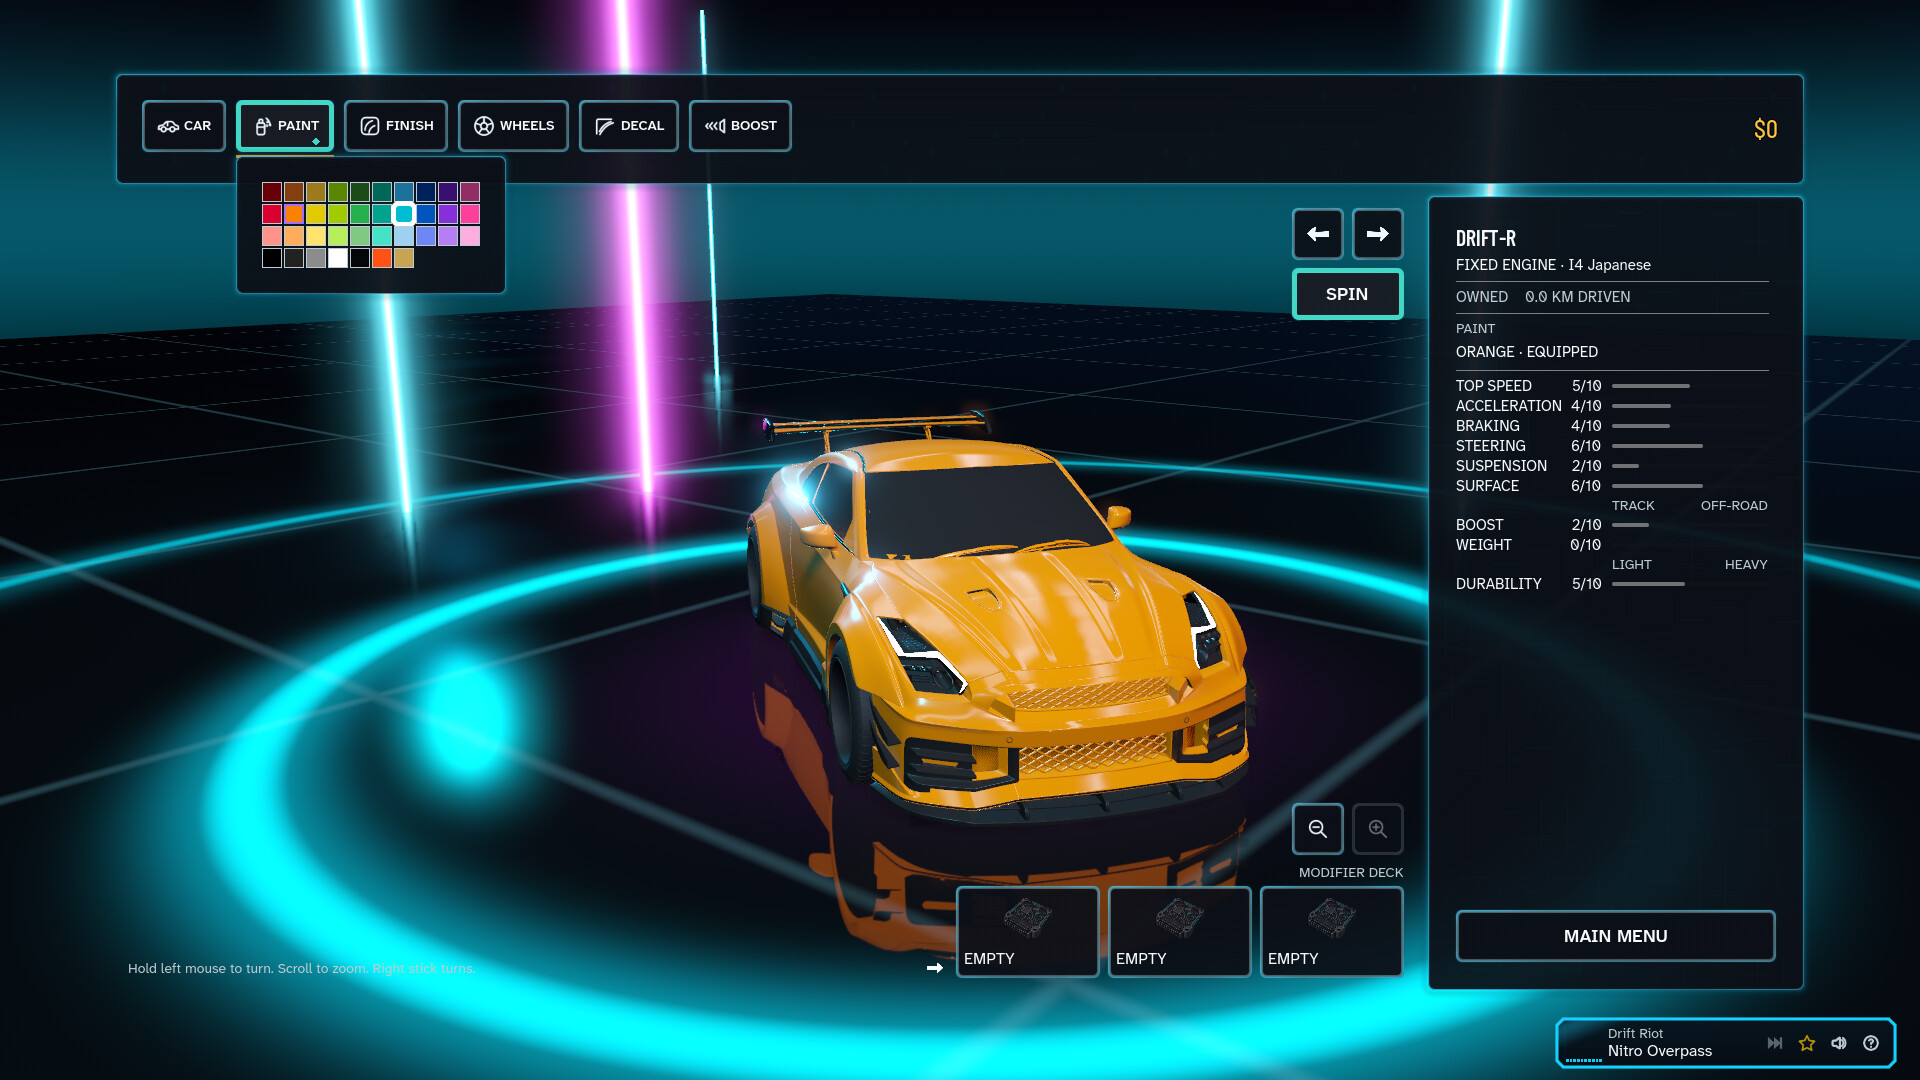Go to previous car with left arrow
Viewport: 1920px width, 1080px height.
click(x=1317, y=234)
